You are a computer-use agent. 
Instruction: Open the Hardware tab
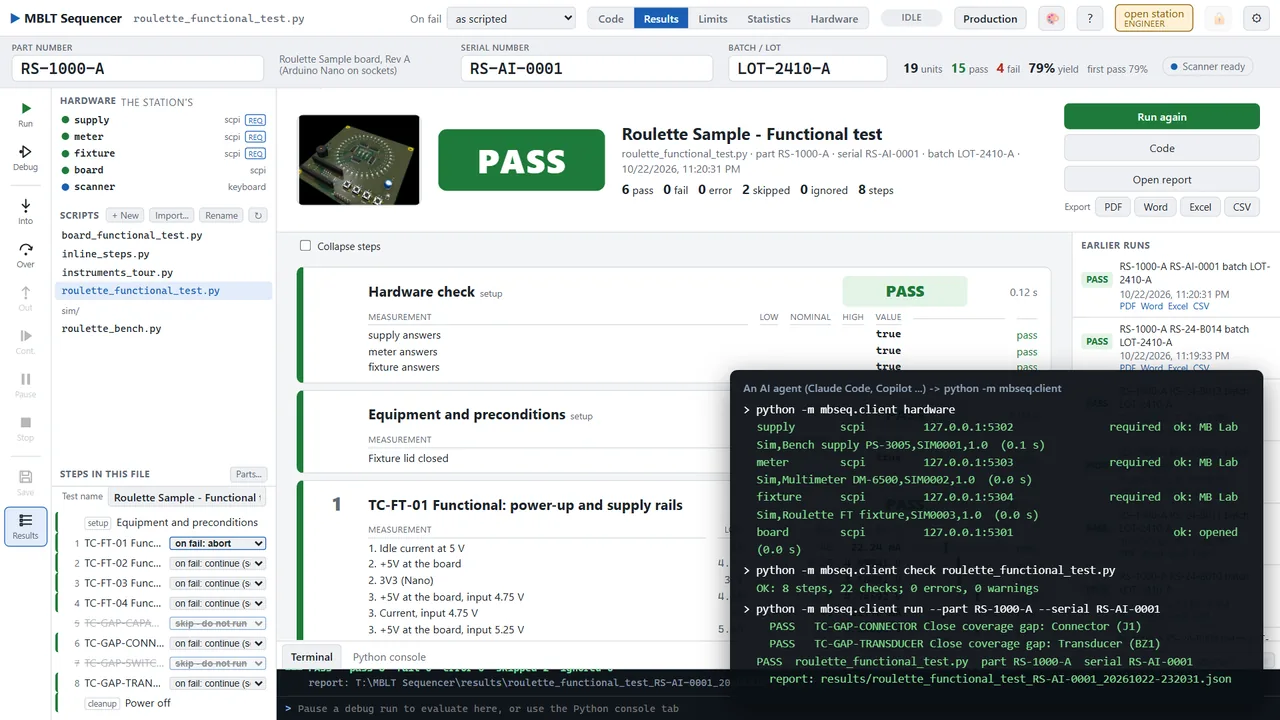[834, 18]
